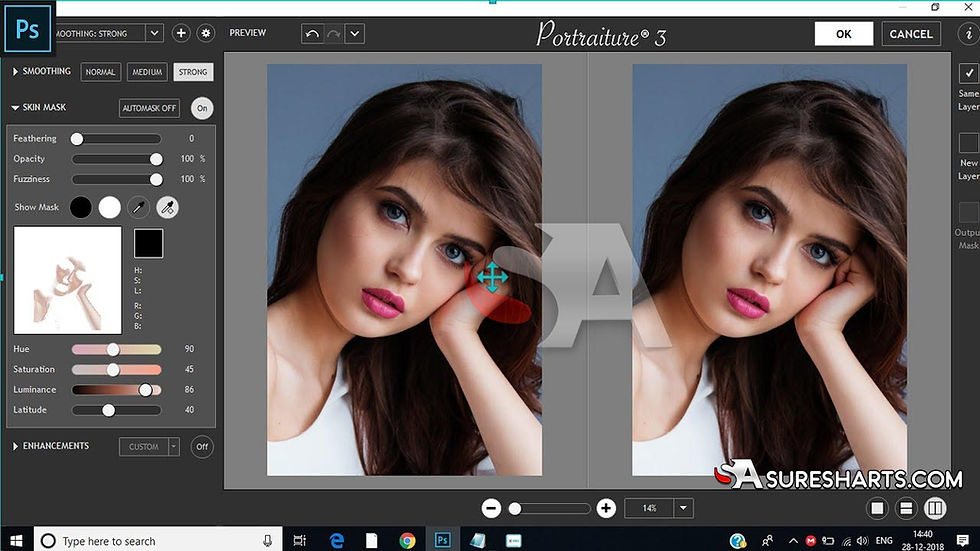Open the notification center icon
Screen dimensions: 980x551
click(963, 540)
